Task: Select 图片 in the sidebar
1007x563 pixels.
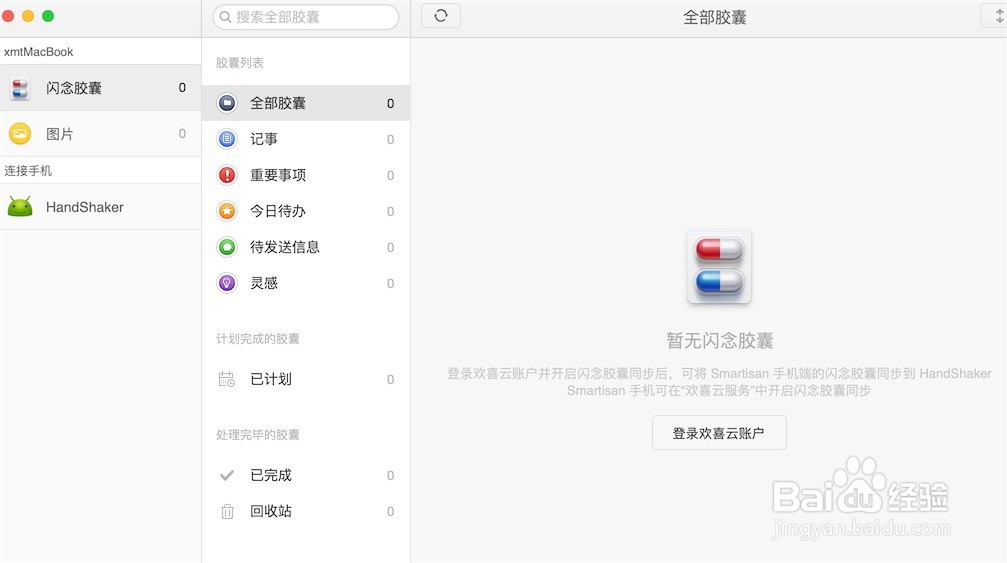Action: [100, 134]
